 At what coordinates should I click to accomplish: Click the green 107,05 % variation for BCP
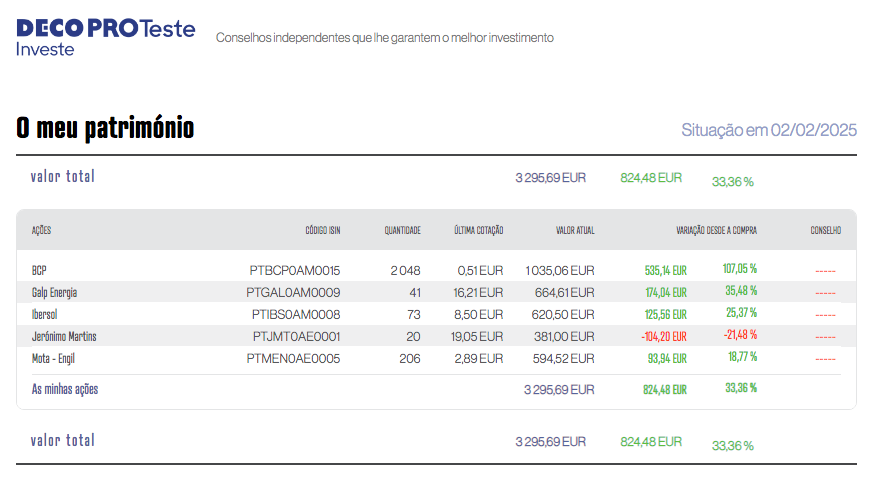[x=739, y=269]
